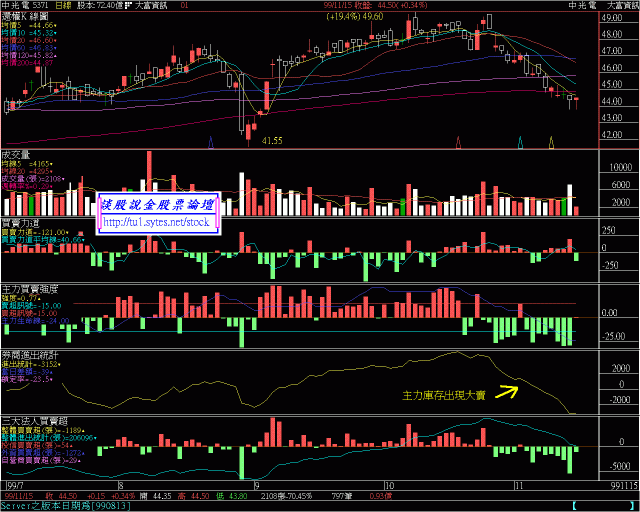This screenshot has height=512, width=640.
Task: Click the 均線5 =4165 volume average label
Action: 27,164
